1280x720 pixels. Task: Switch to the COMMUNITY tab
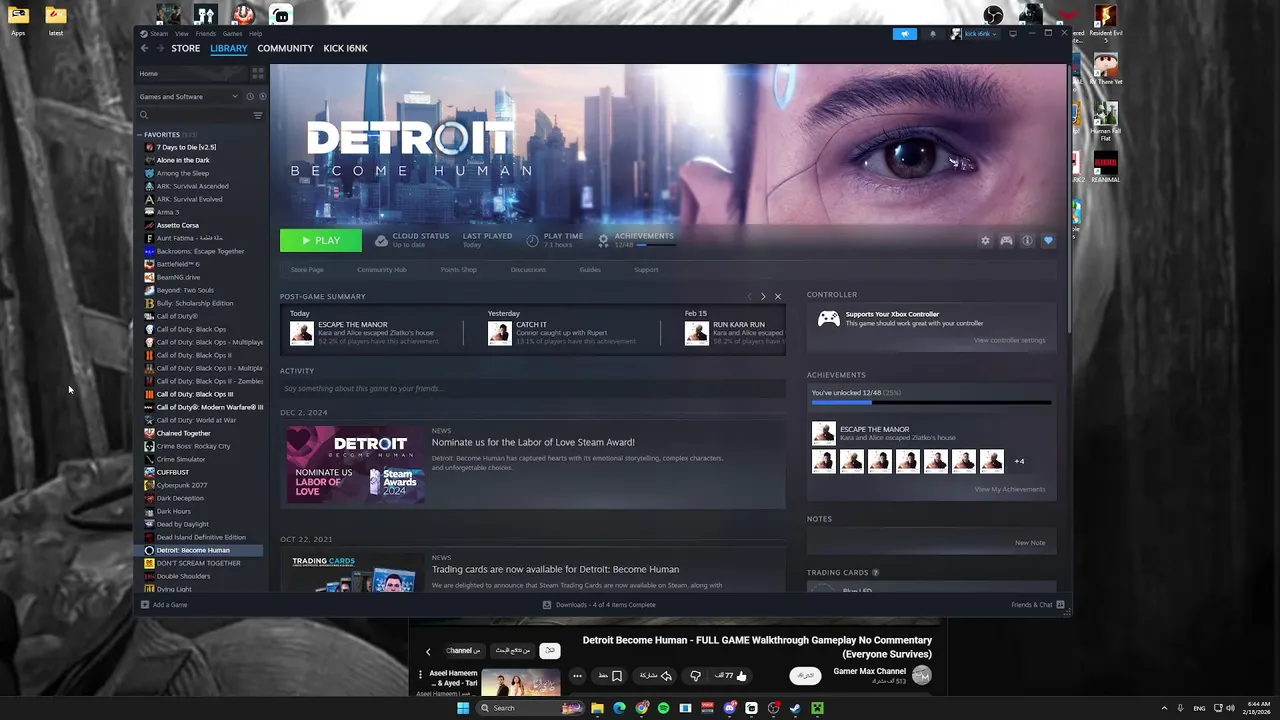[x=285, y=48]
